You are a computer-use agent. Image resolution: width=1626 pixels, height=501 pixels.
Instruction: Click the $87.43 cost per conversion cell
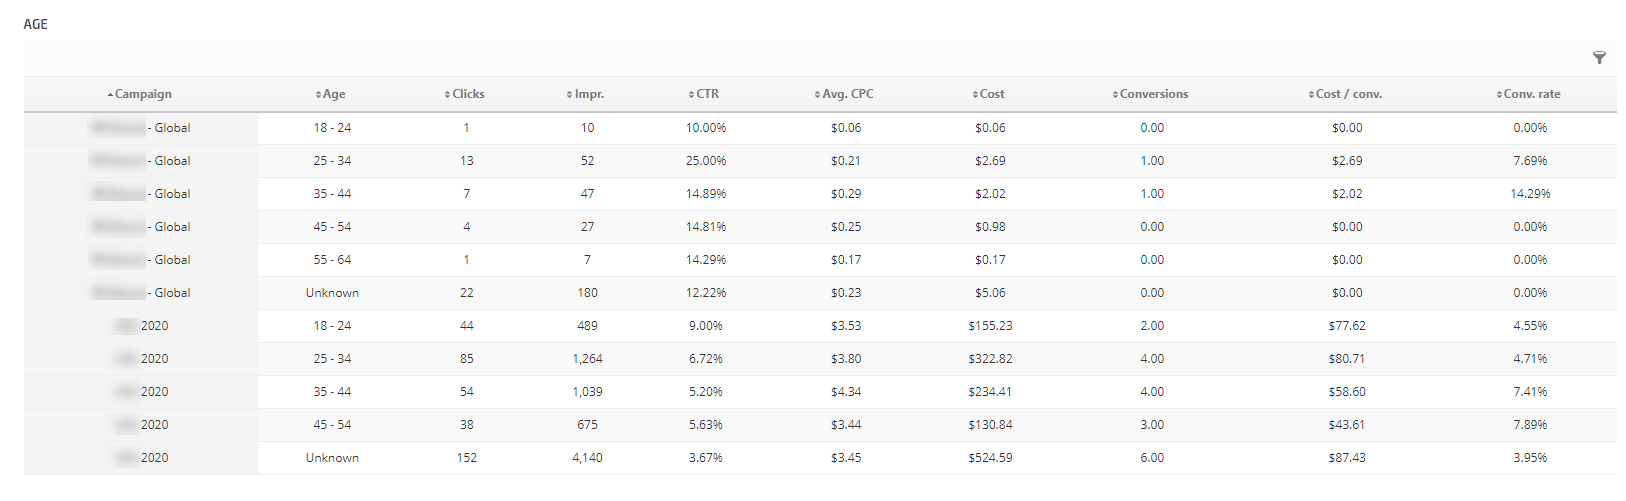click(1347, 458)
